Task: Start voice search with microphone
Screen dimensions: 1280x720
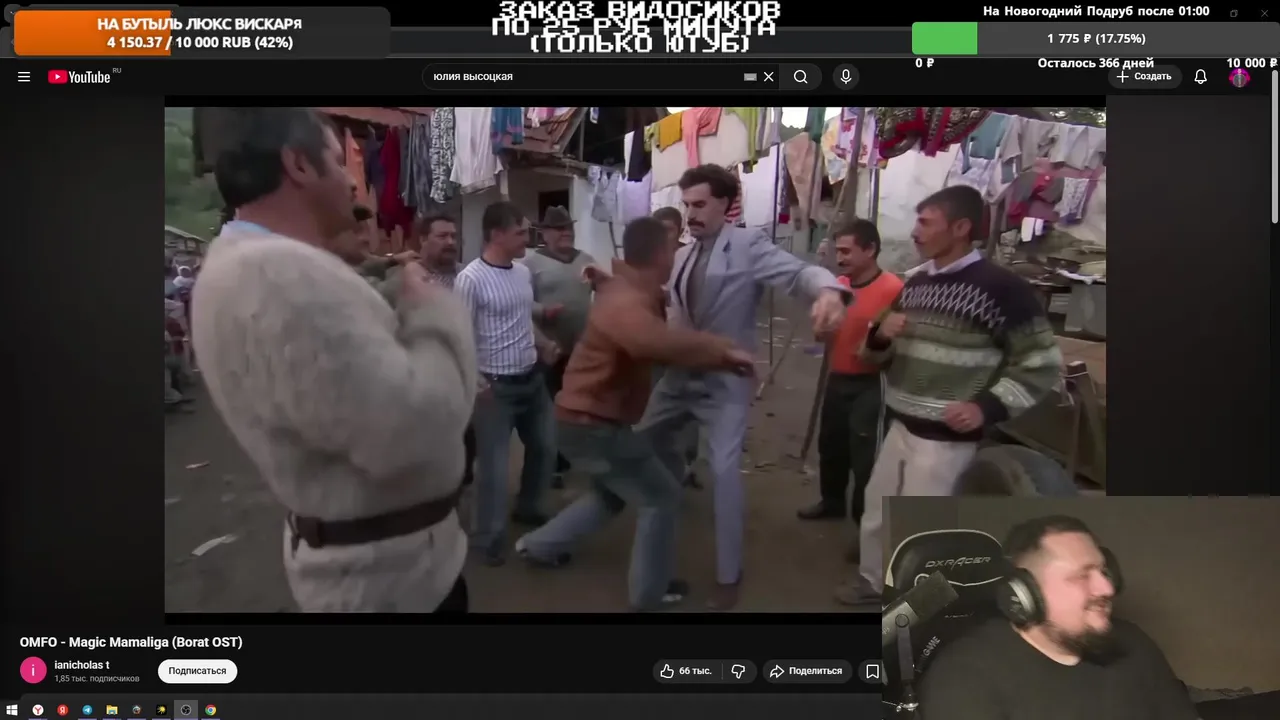Action: tap(846, 77)
